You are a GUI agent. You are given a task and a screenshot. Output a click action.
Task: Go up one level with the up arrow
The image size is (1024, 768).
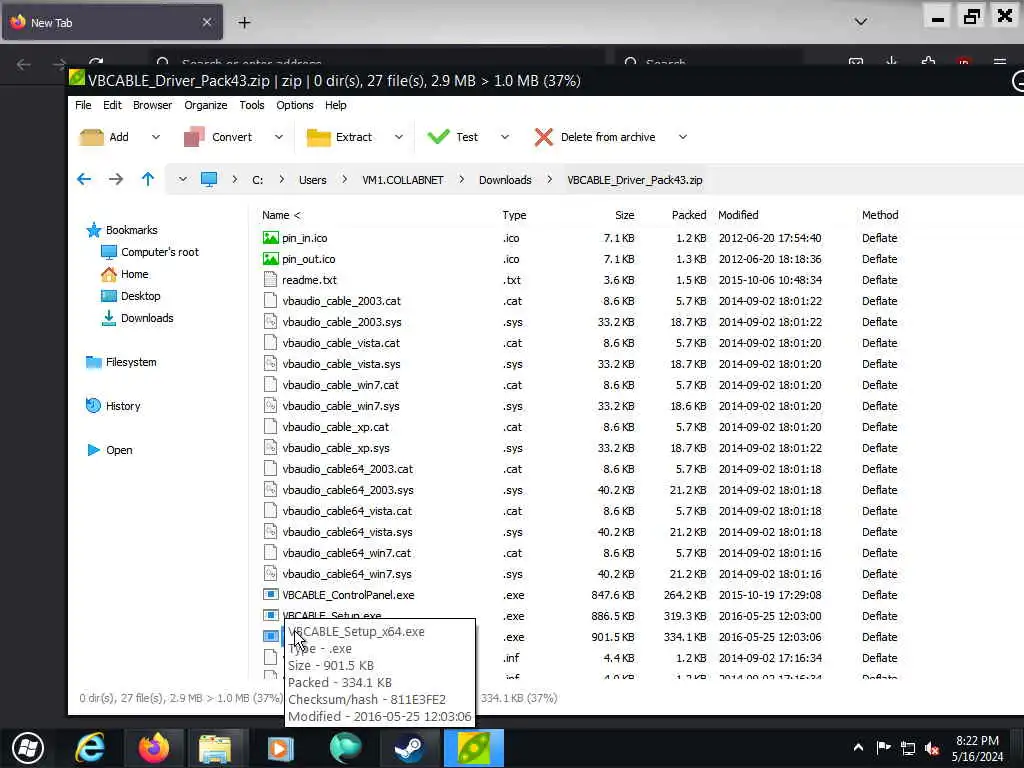click(x=148, y=179)
